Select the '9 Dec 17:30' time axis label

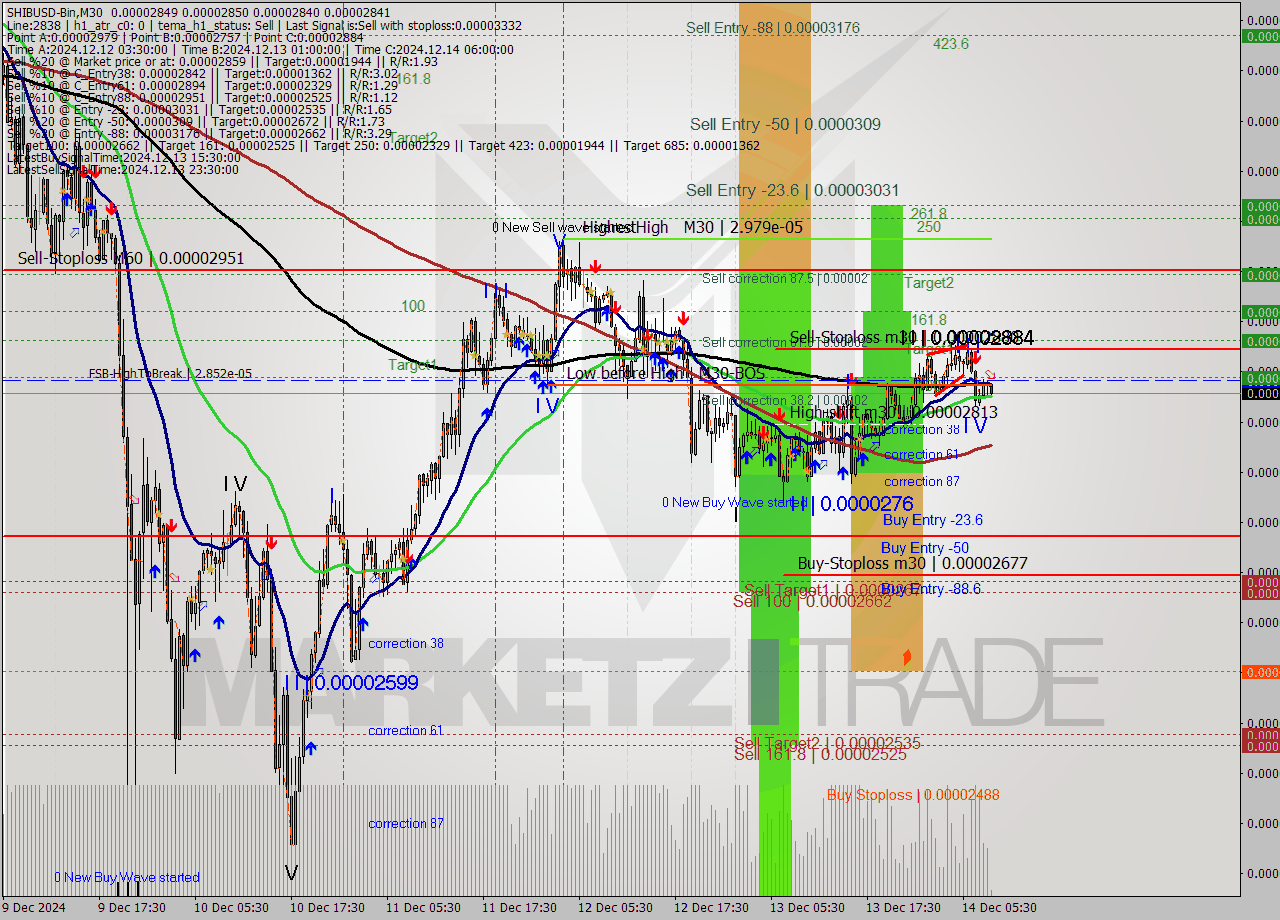coord(132,908)
